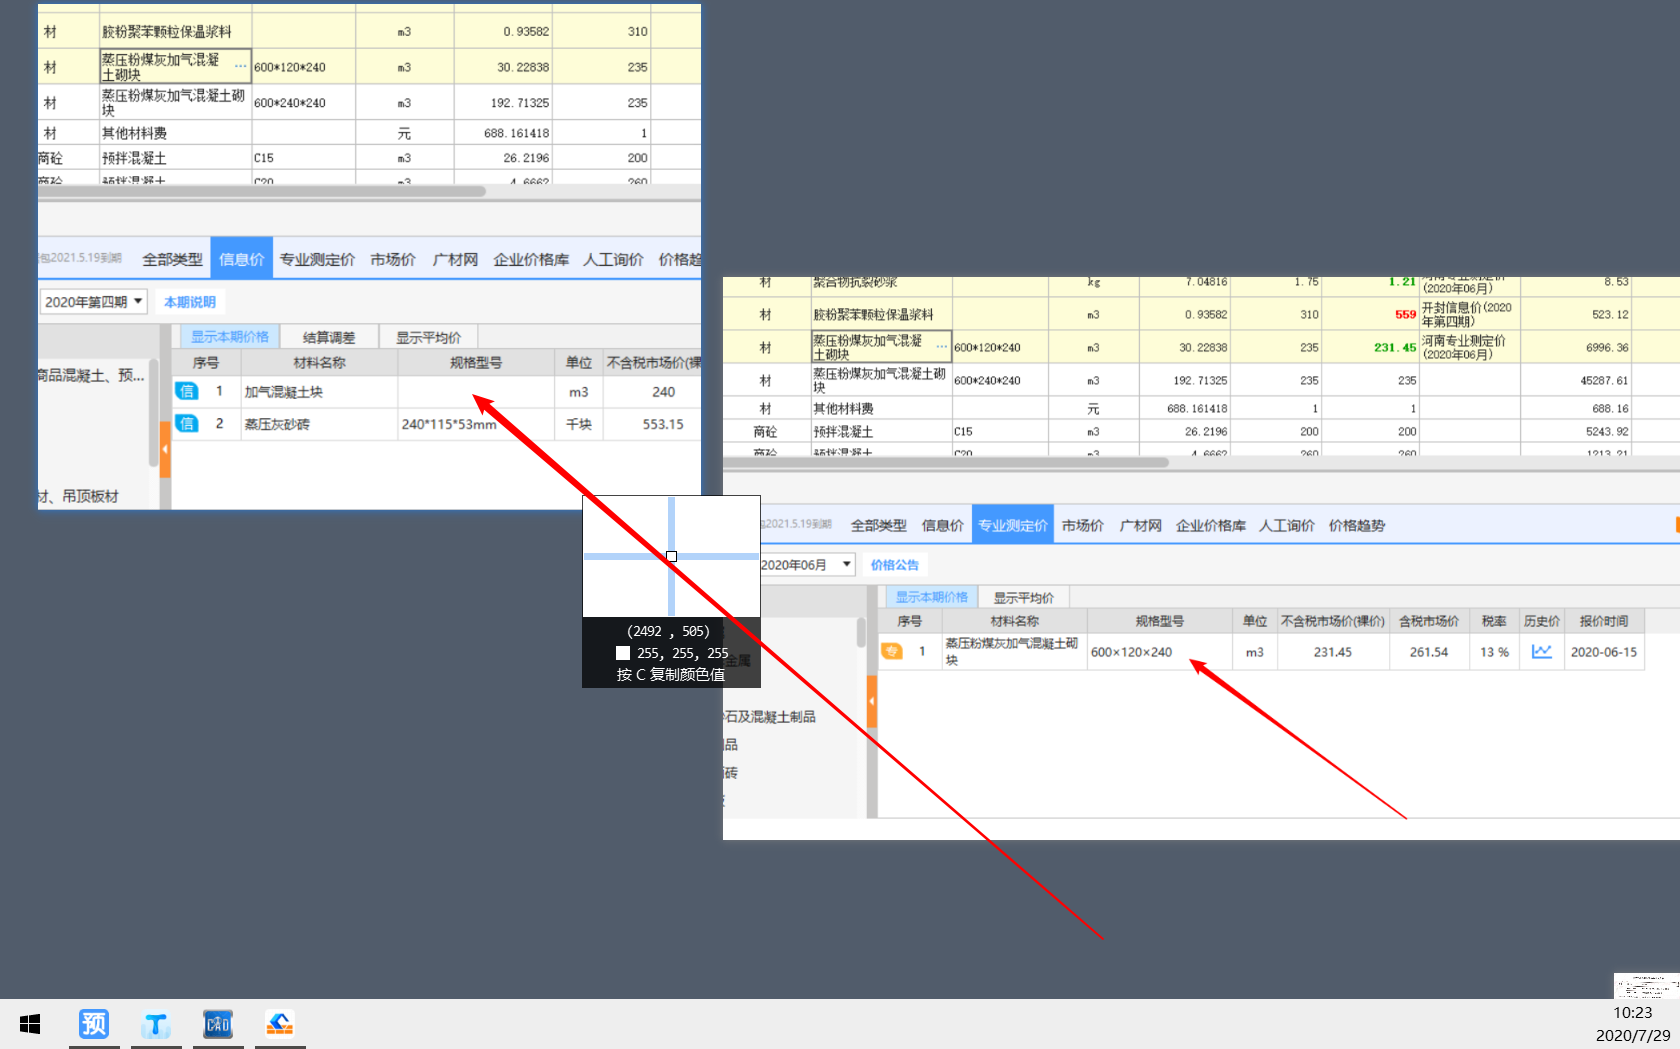Switch to 市场价 tab in 2020年06月 window
1680x1049 pixels.
pos(1082,526)
